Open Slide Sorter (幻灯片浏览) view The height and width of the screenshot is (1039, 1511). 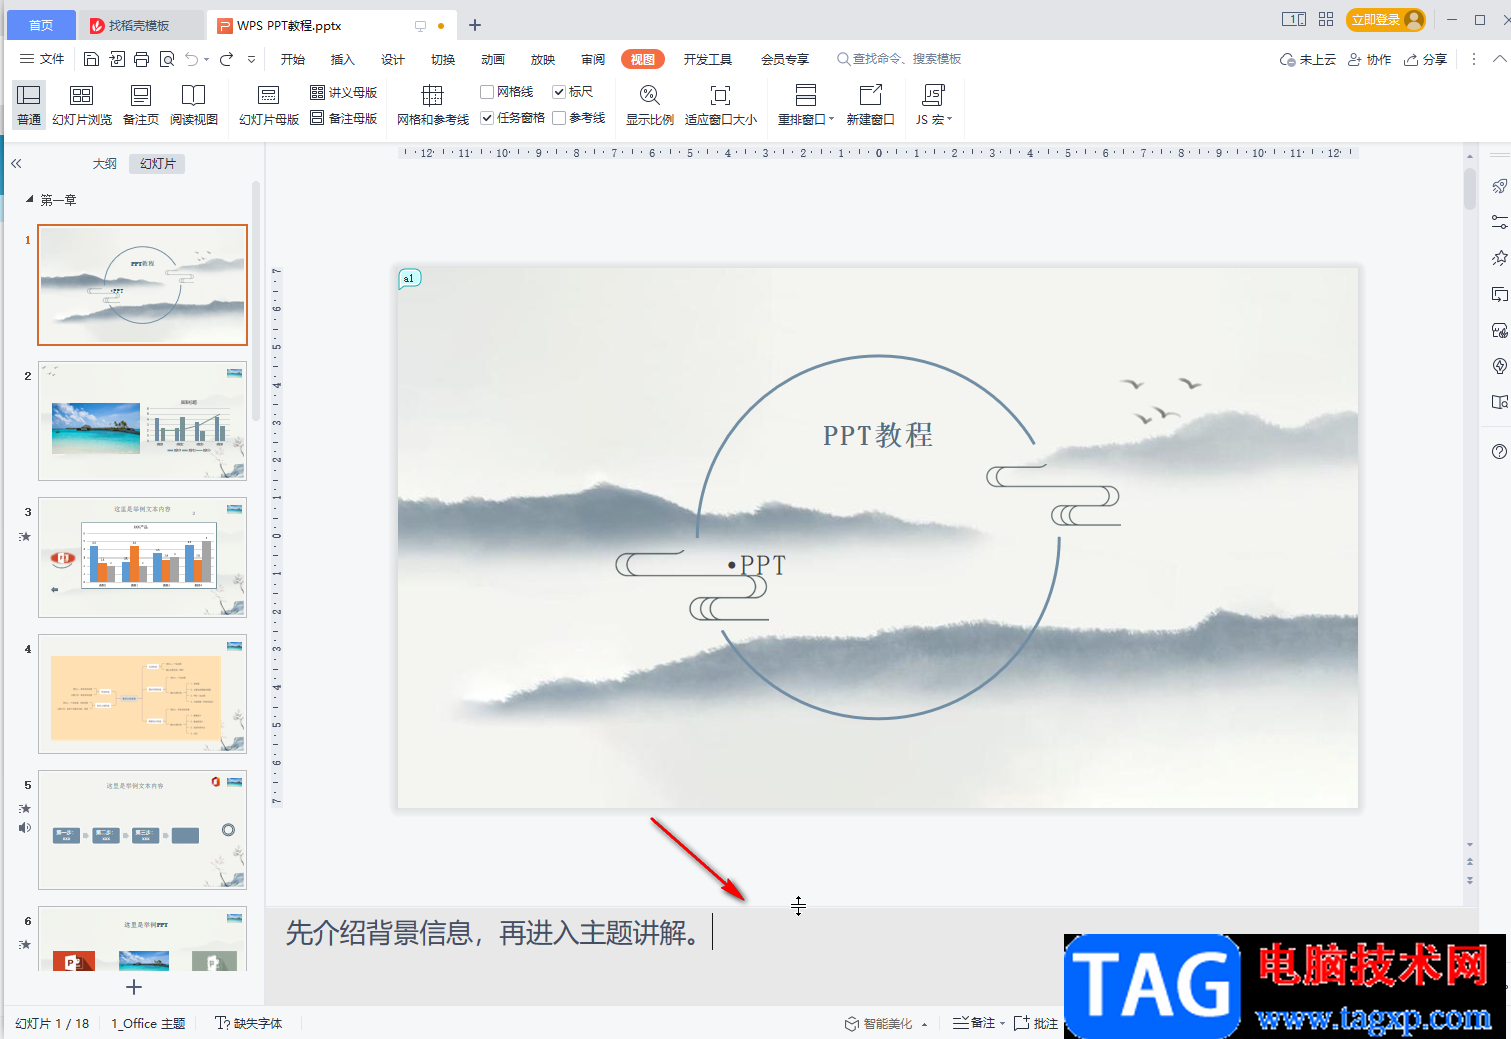point(82,105)
